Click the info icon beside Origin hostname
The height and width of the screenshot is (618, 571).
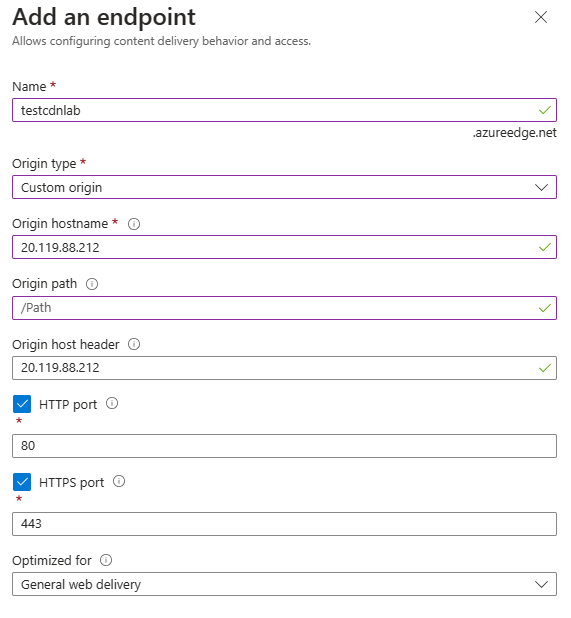[x=134, y=224]
